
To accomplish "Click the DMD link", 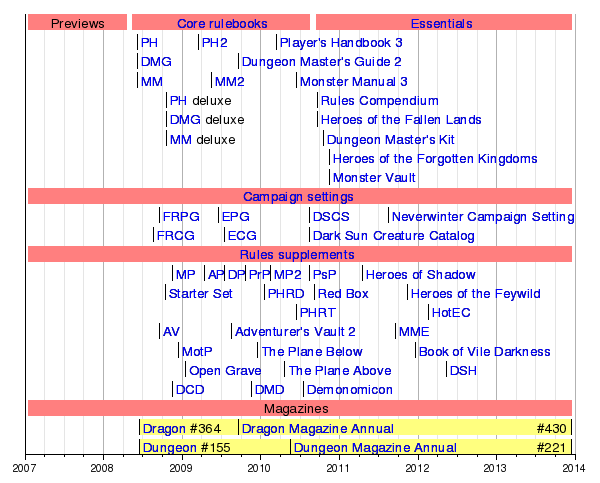I will click(270, 390).
